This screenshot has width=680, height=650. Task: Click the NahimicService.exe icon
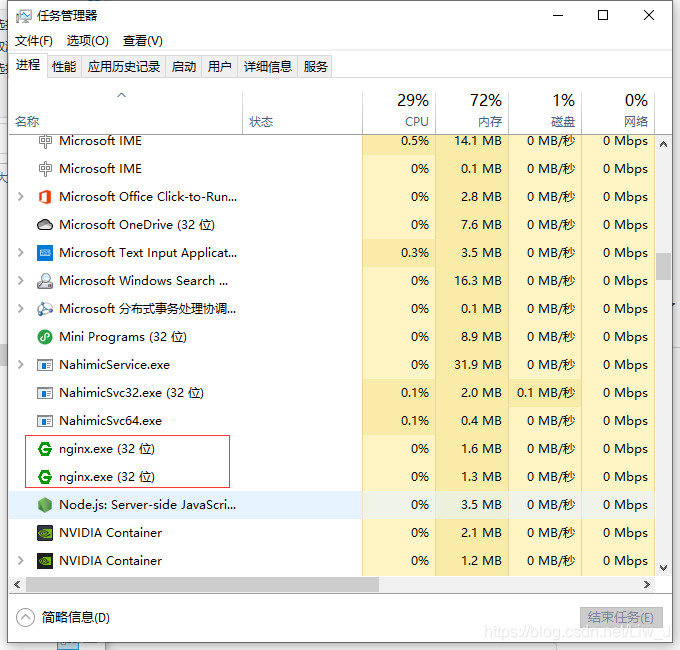(45, 365)
